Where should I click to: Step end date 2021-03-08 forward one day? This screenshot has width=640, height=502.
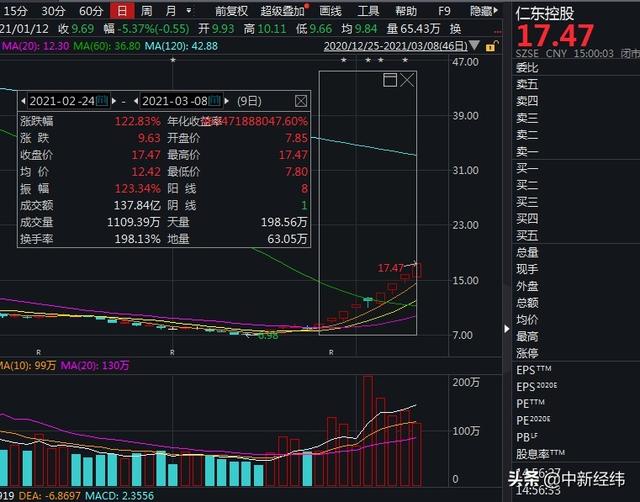pyautogui.click(x=227, y=101)
